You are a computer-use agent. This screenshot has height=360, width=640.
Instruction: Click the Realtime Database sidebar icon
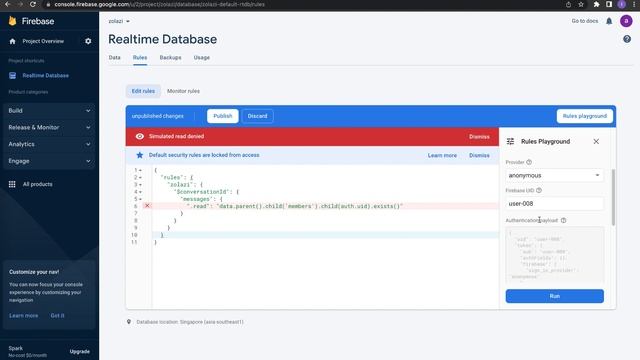pos(13,76)
